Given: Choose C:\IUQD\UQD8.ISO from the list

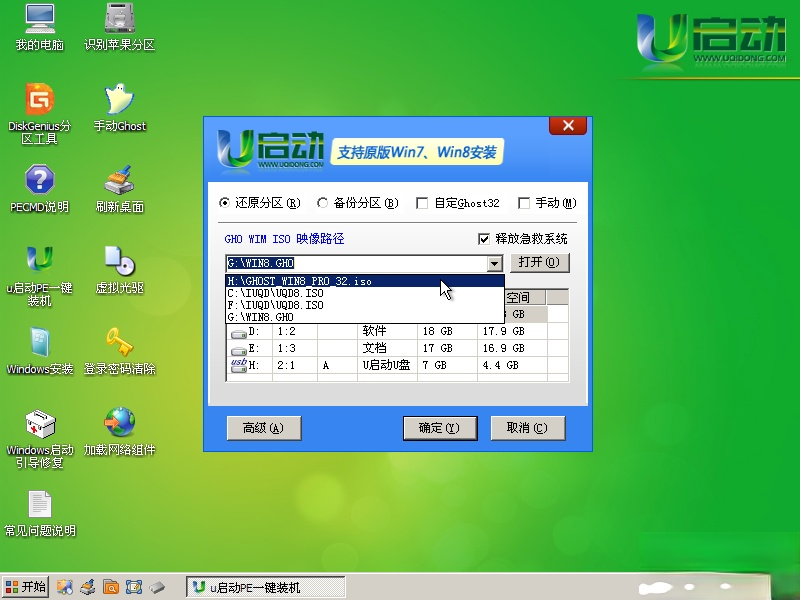Looking at the screenshot, I should (x=364, y=293).
